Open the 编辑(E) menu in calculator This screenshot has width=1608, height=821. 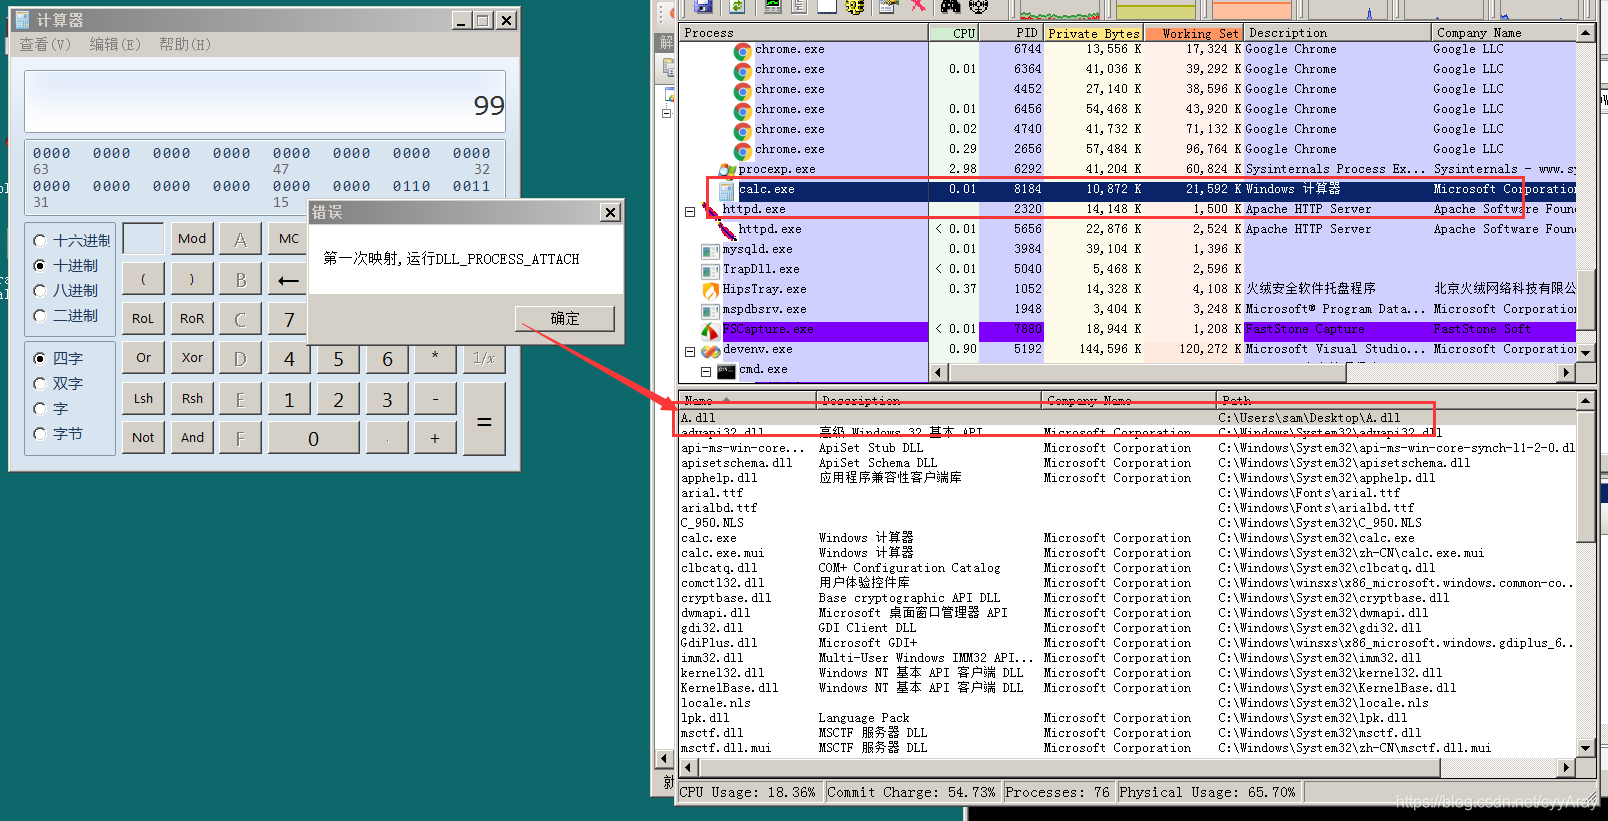pyautogui.click(x=115, y=45)
